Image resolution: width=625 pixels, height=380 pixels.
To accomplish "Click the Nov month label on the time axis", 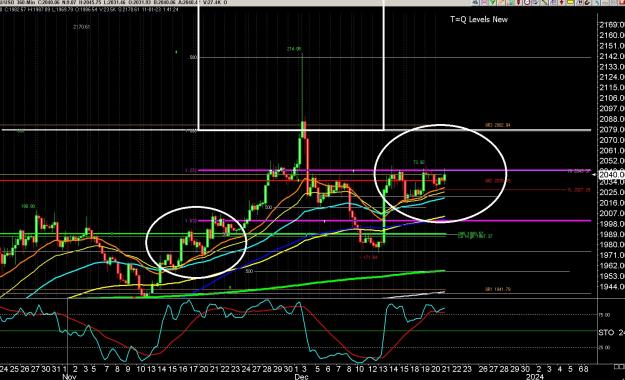I will point(69,377).
